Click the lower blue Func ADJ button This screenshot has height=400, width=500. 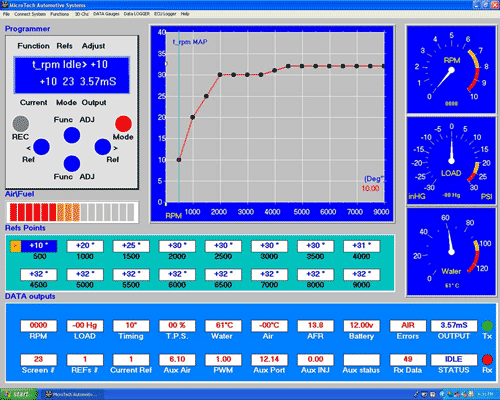click(72, 164)
